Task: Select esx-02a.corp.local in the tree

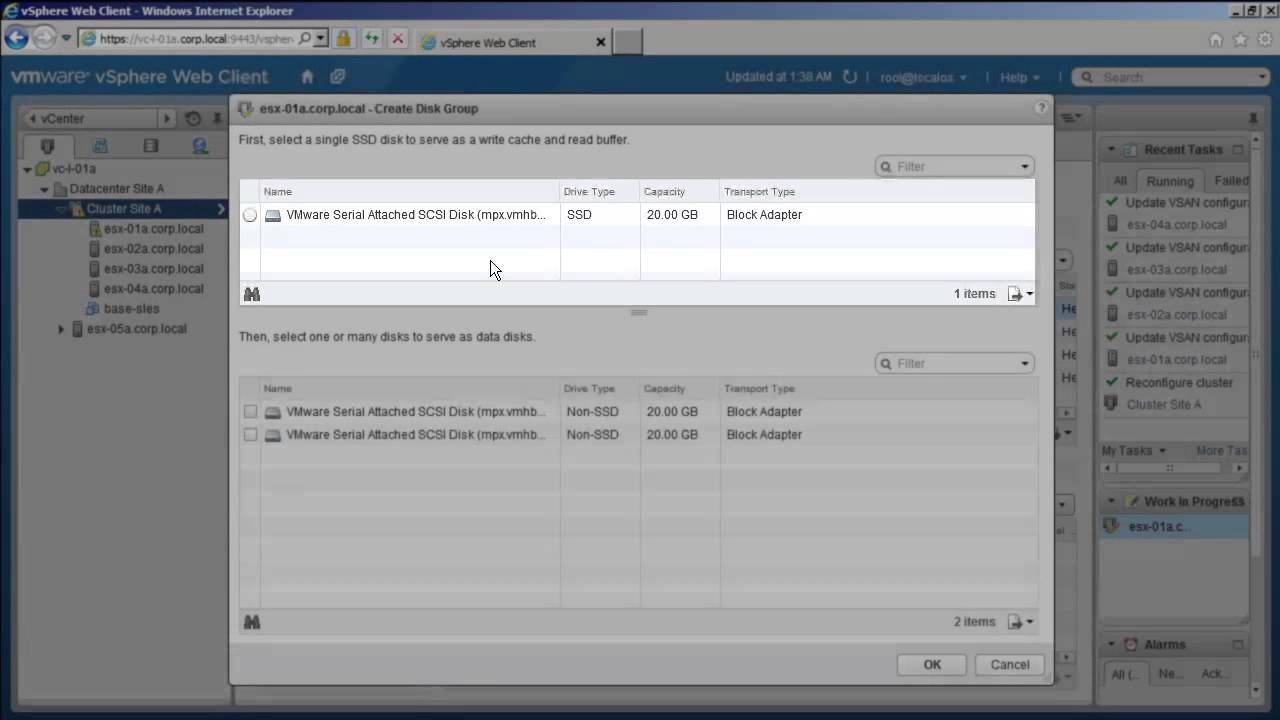Action: (x=153, y=249)
